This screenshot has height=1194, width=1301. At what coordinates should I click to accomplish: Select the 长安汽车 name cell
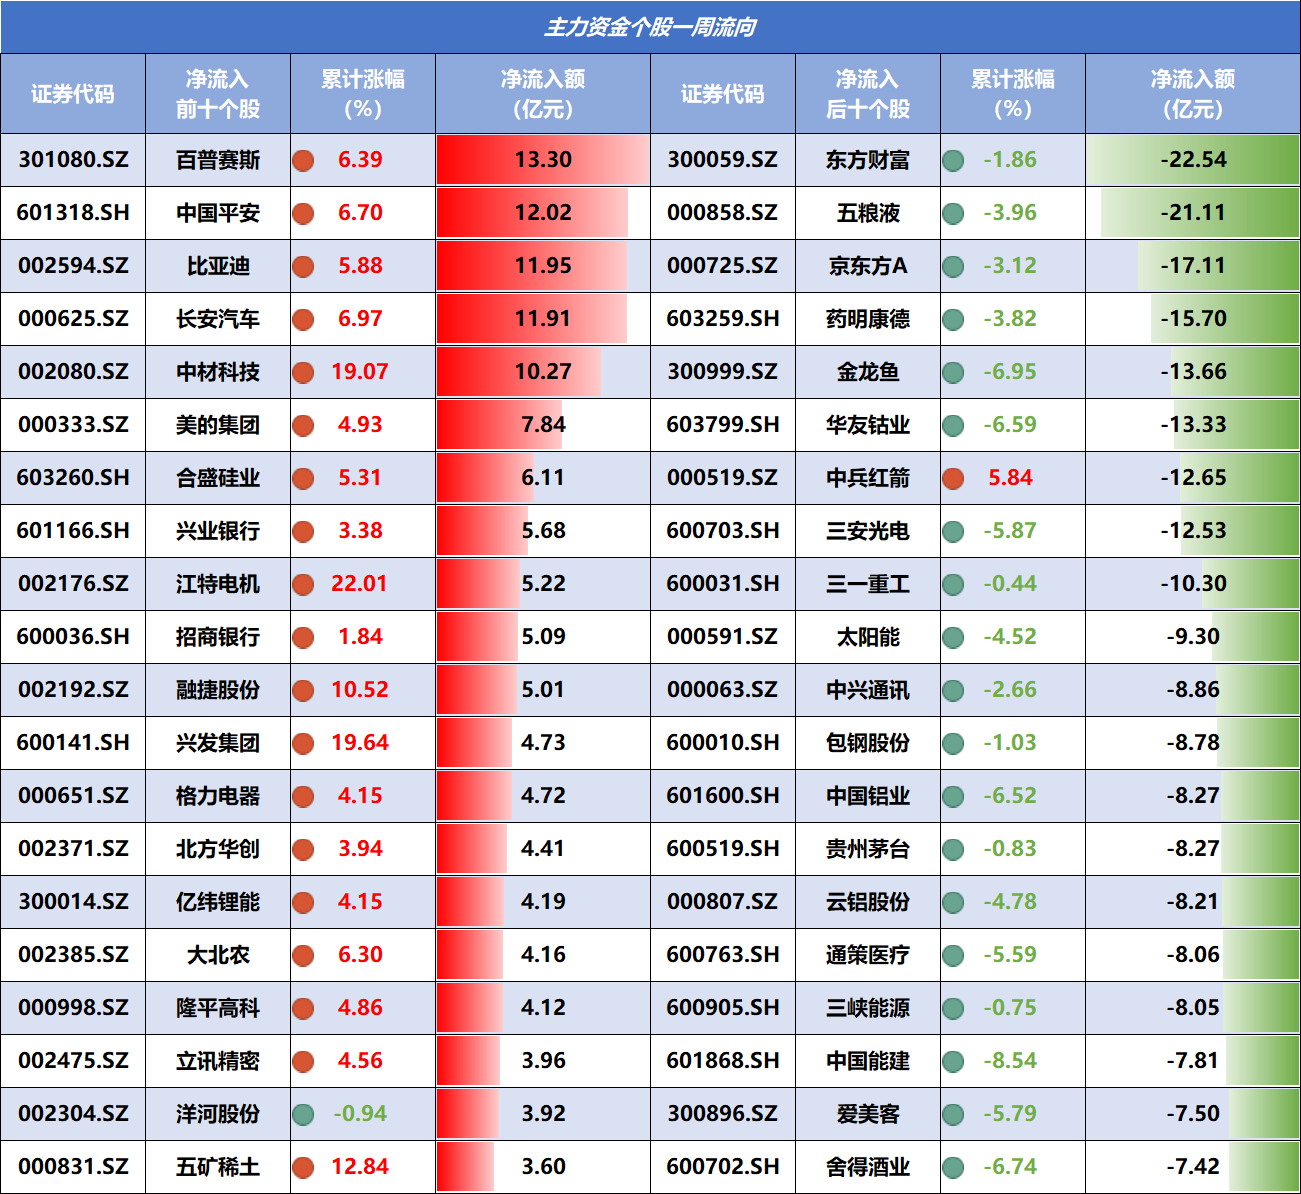click(x=218, y=319)
